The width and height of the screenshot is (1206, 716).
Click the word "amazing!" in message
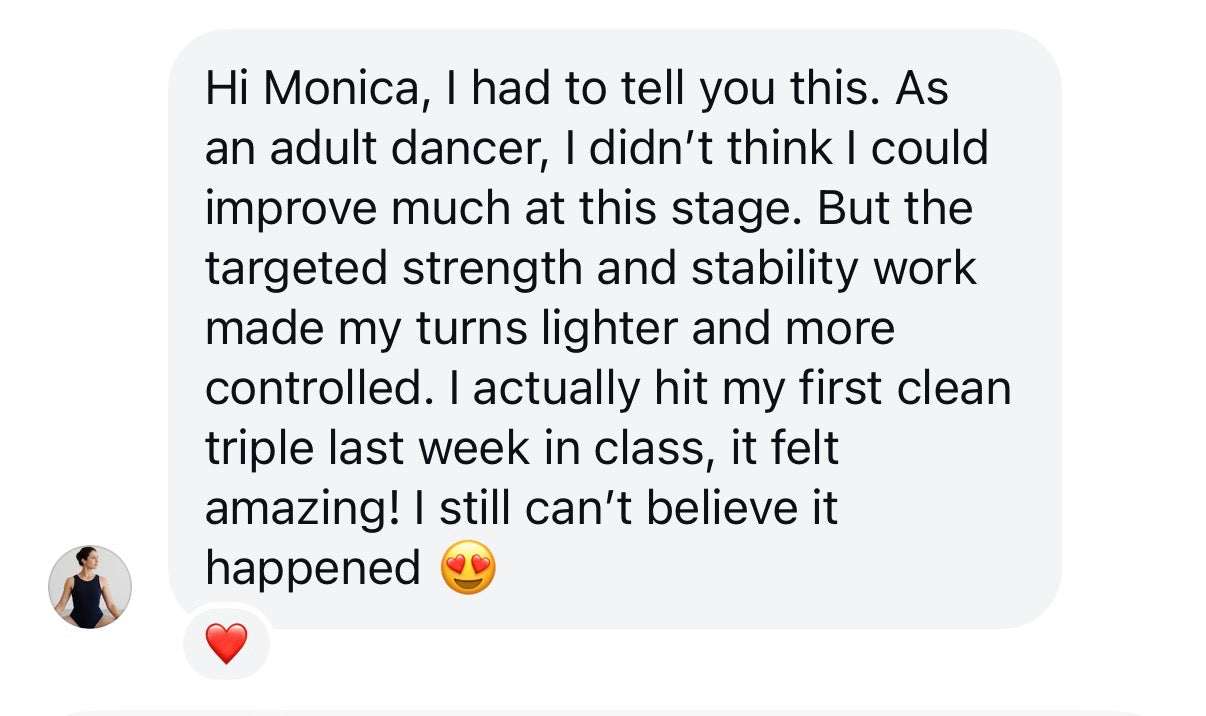click(x=302, y=509)
